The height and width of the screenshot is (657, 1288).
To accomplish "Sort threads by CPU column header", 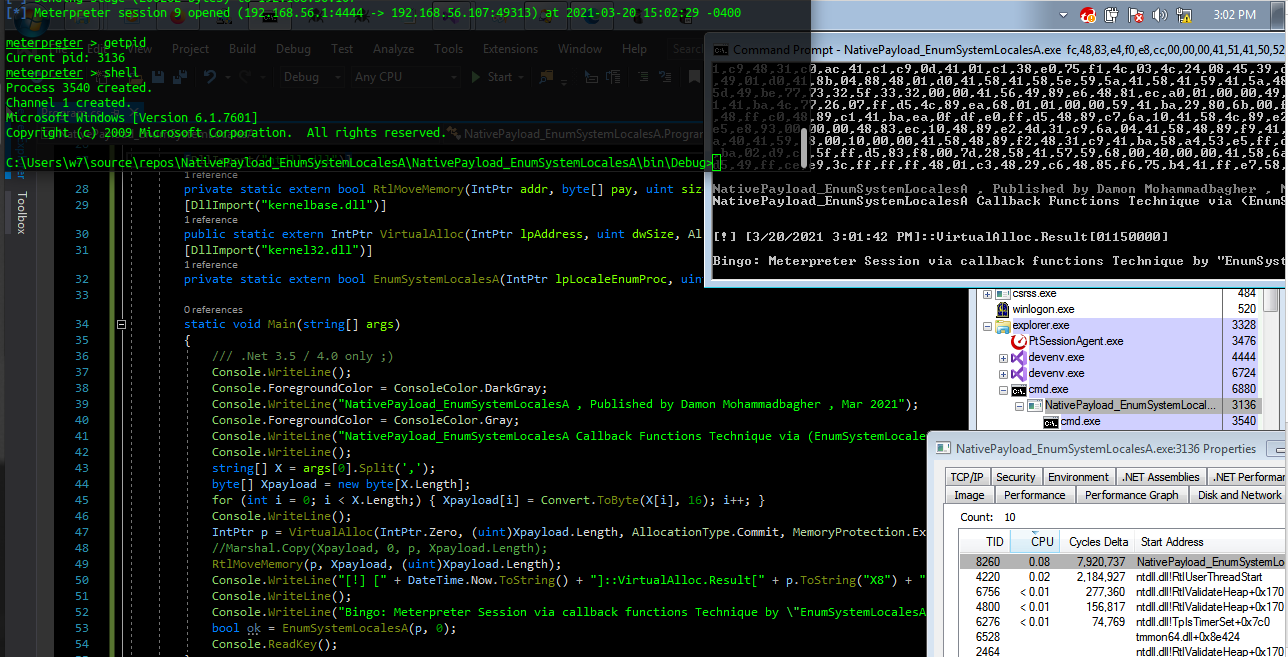I will (1035, 542).
